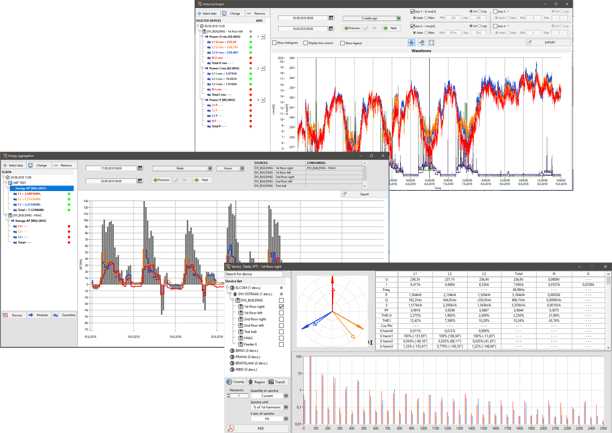Viewport: 612px width, 433px height.
Task: Click Previous button in Historical Graphs
Action: coord(352,28)
